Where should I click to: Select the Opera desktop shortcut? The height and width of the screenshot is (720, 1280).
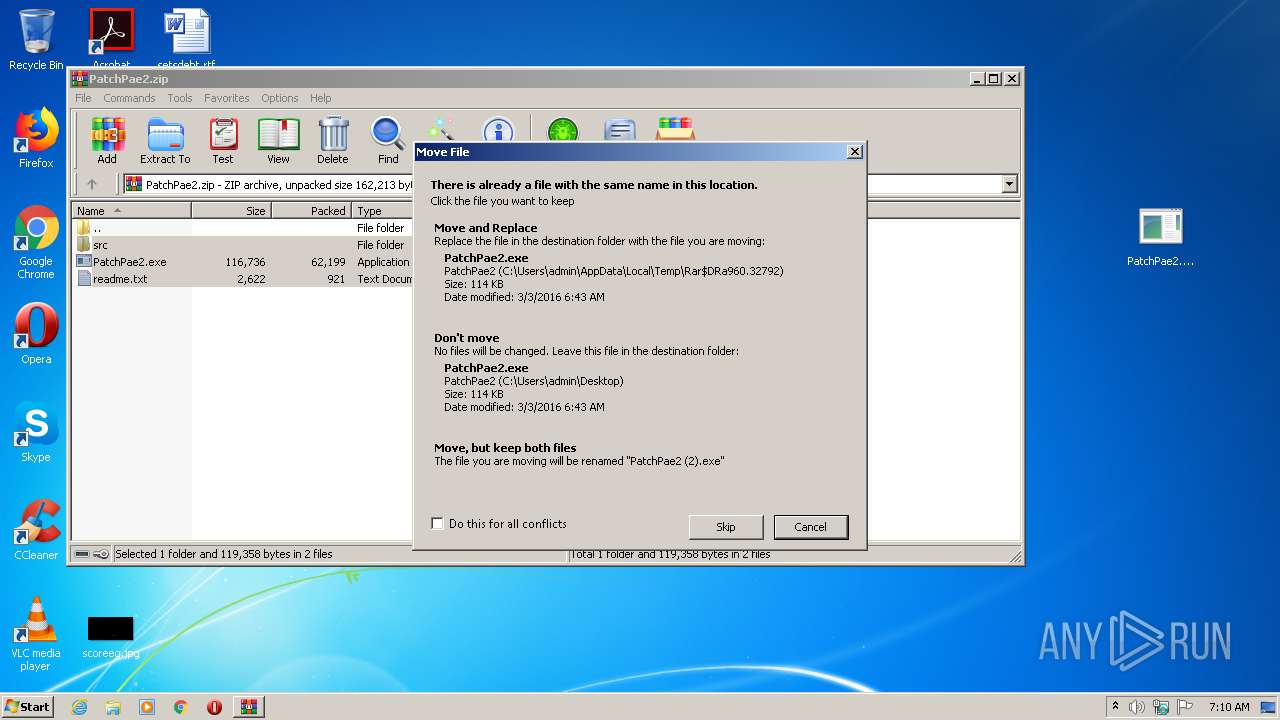(x=36, y=334)
